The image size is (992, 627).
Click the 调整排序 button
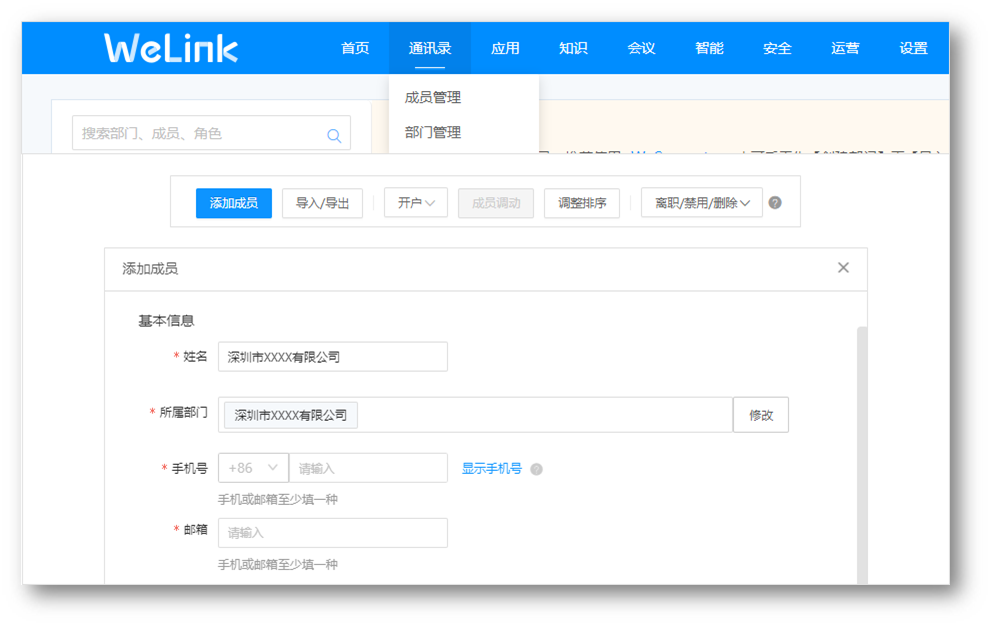pos(581,203)
